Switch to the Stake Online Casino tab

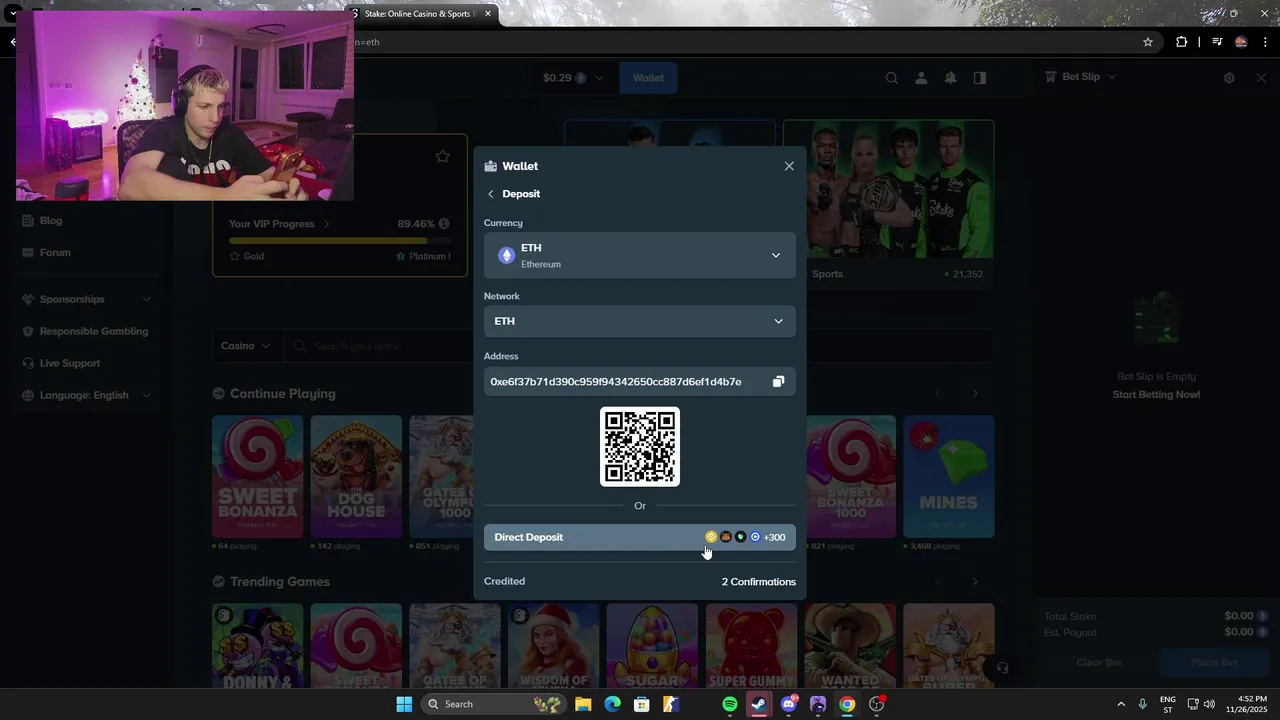click(x=420, y=14)
